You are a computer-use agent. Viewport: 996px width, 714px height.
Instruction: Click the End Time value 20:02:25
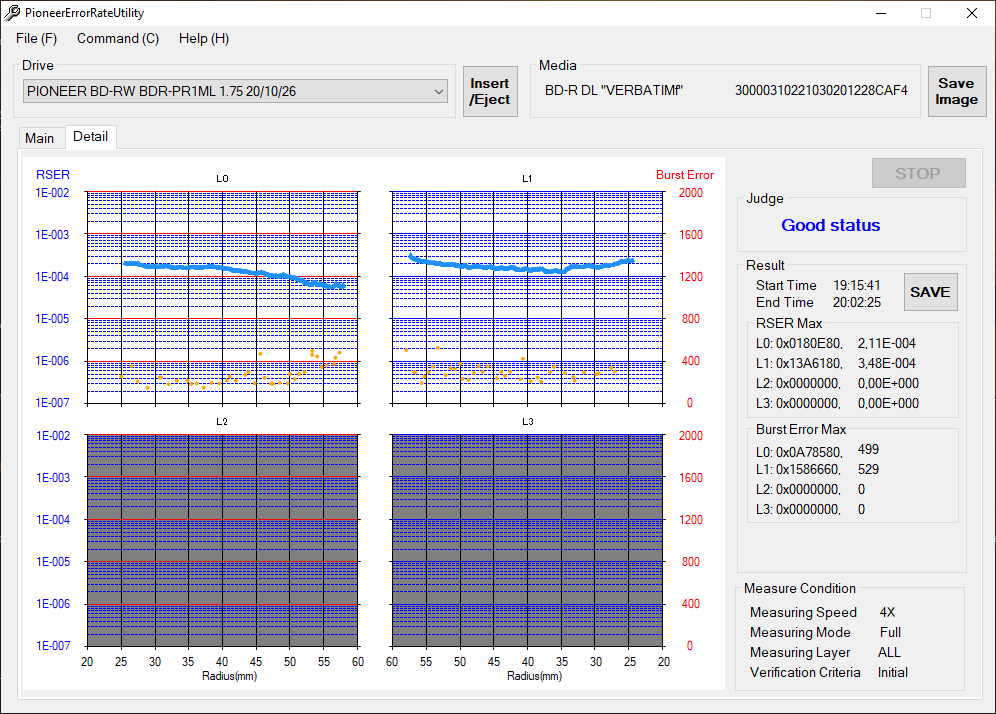857,302
